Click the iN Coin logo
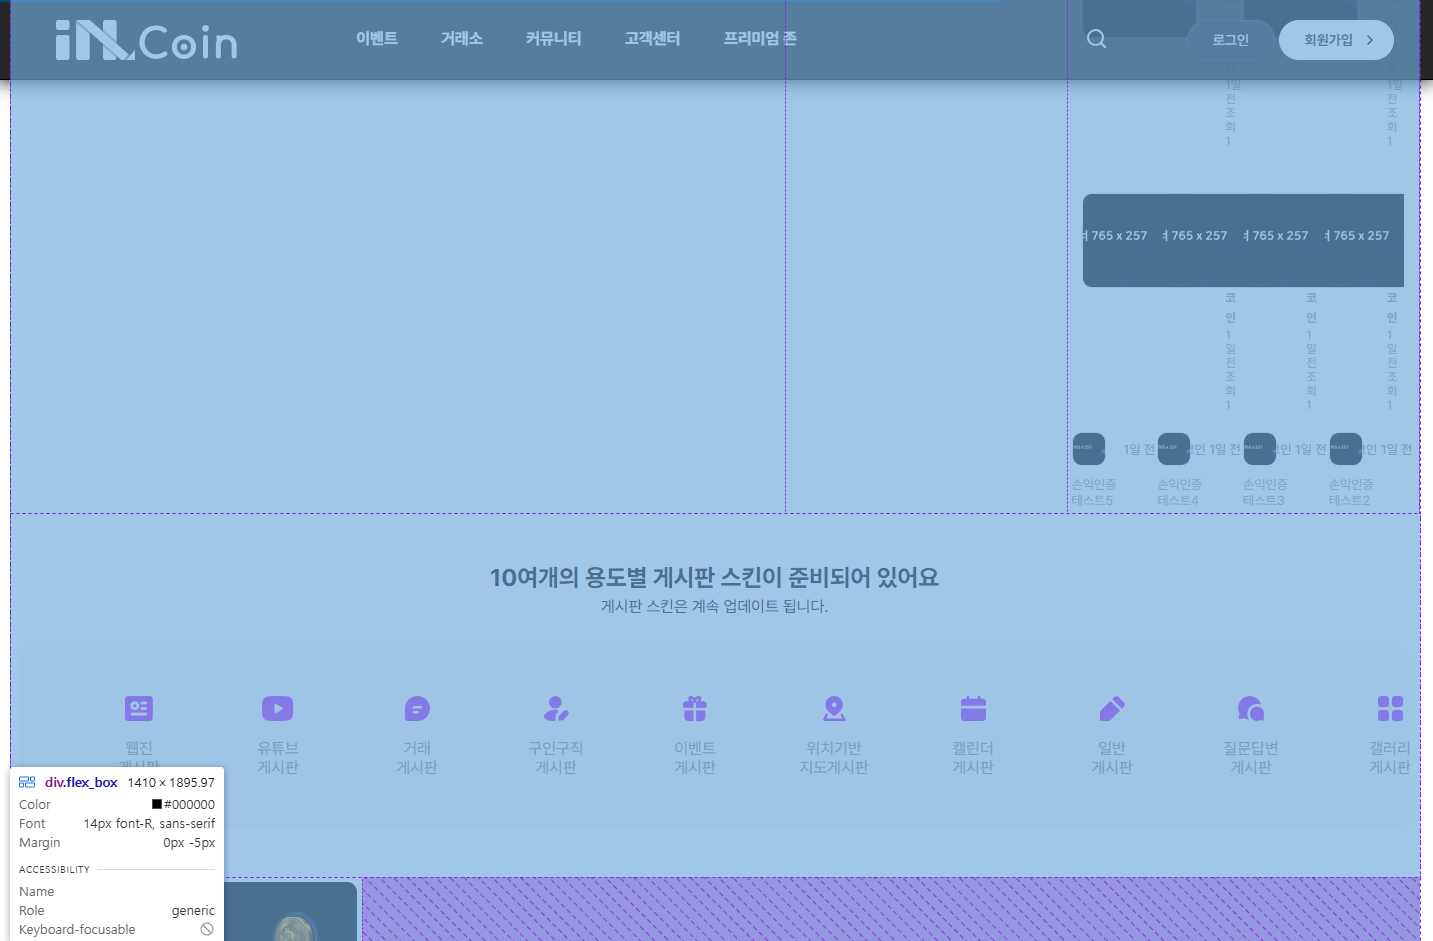Image resolution: width=1433 pixels, height=941 pixels. [x=146, y=40]
